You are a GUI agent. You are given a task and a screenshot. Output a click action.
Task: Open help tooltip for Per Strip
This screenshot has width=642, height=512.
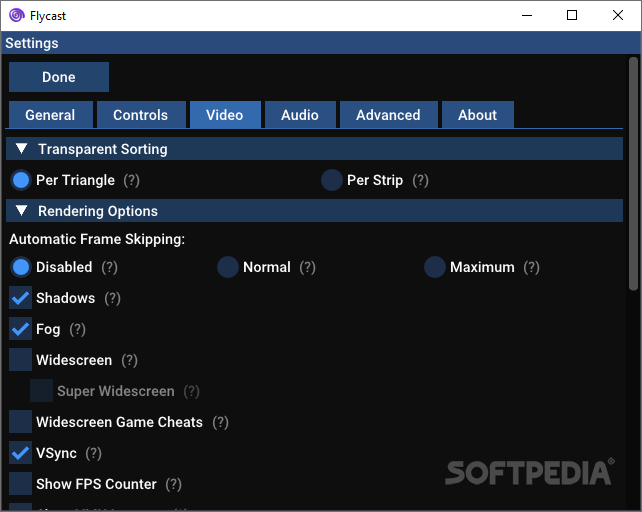(x=420, y=180)
